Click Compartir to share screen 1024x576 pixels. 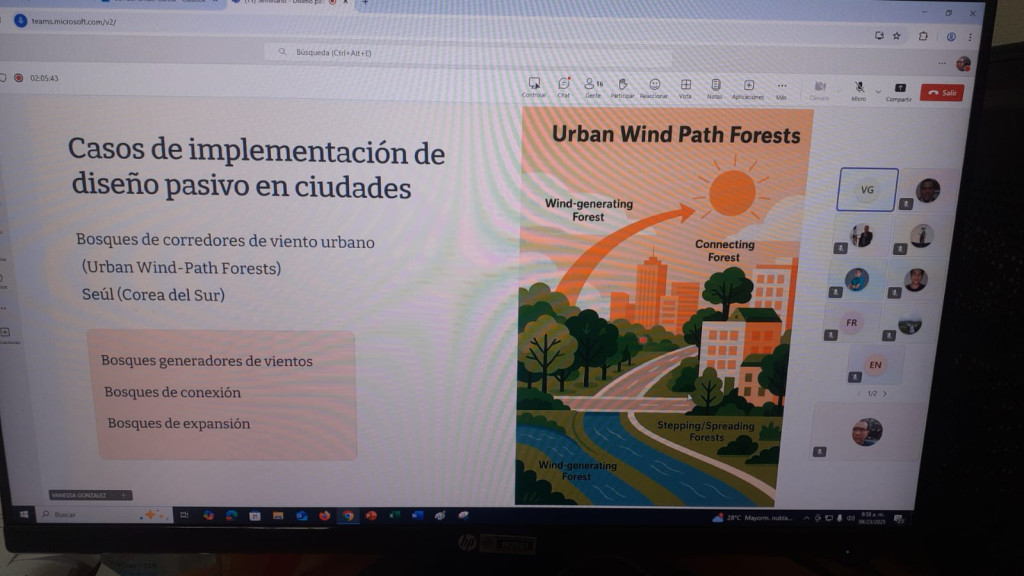899,90
